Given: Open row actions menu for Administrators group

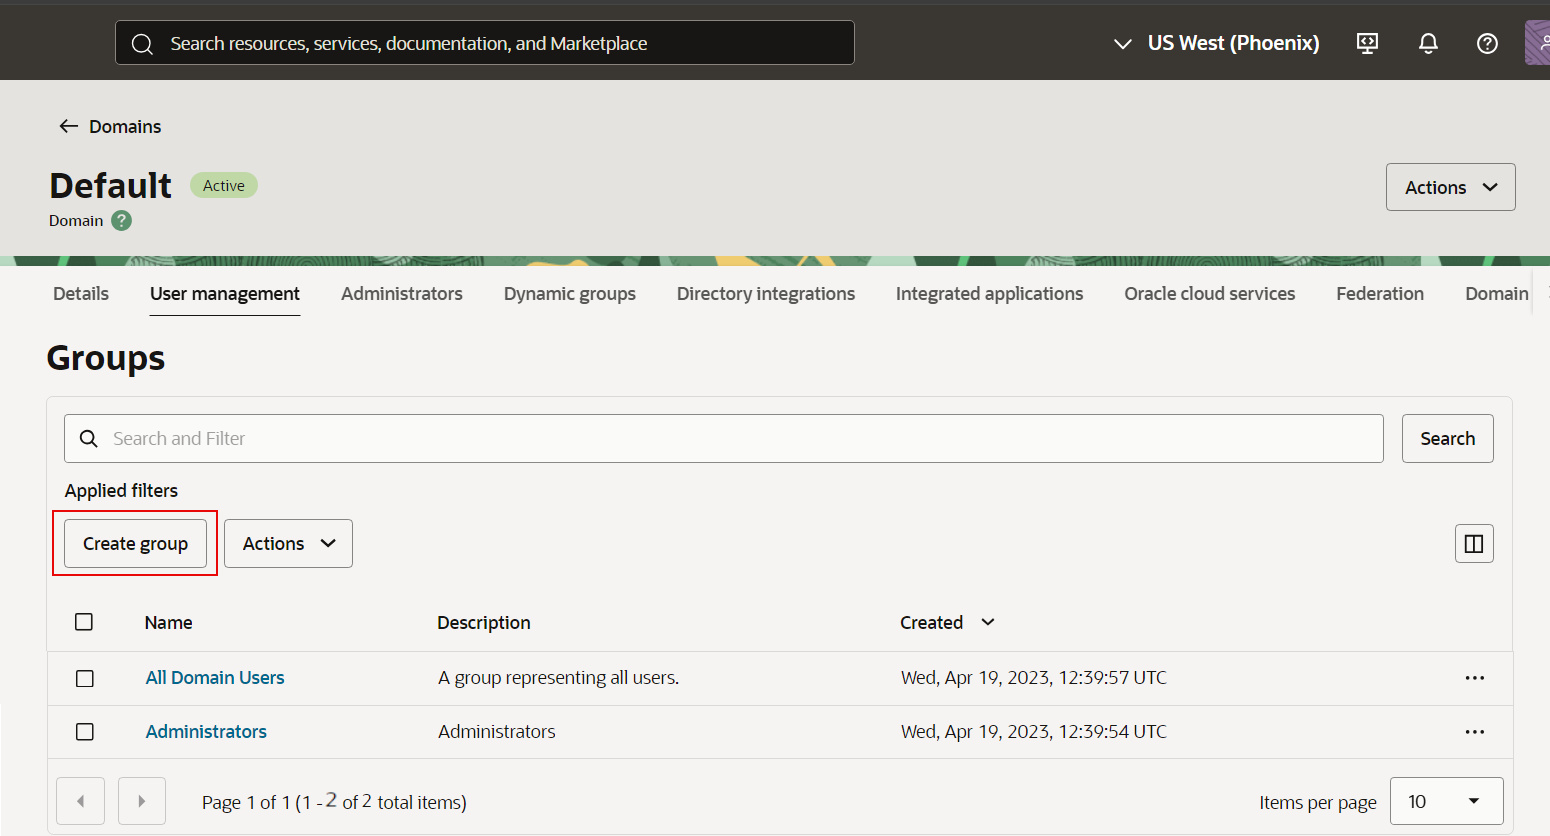Looking at the screenshot, I should pos(1474,732).
